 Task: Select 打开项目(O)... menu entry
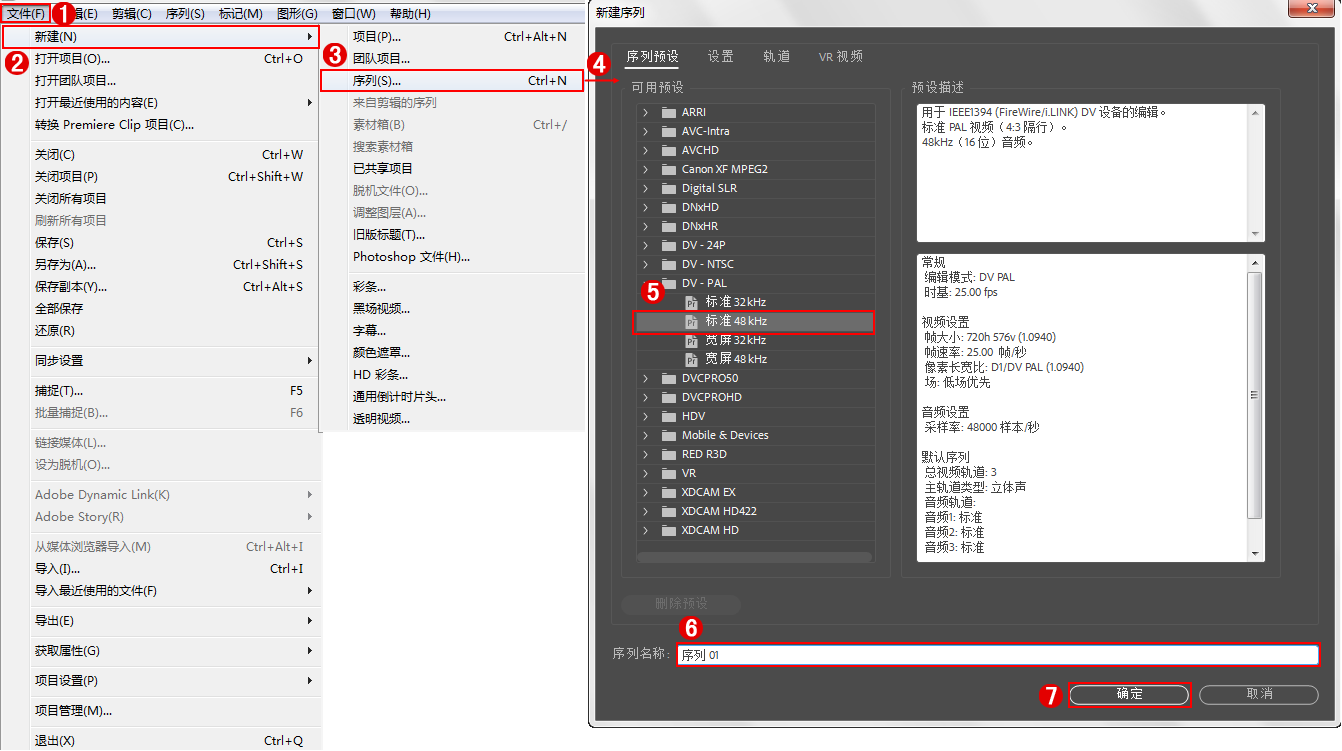(x=160, y=59)
